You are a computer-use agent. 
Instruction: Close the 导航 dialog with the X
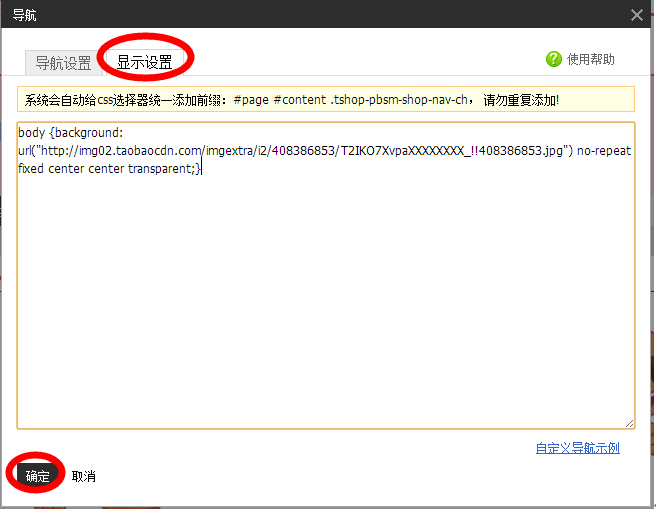pos(637,15)
